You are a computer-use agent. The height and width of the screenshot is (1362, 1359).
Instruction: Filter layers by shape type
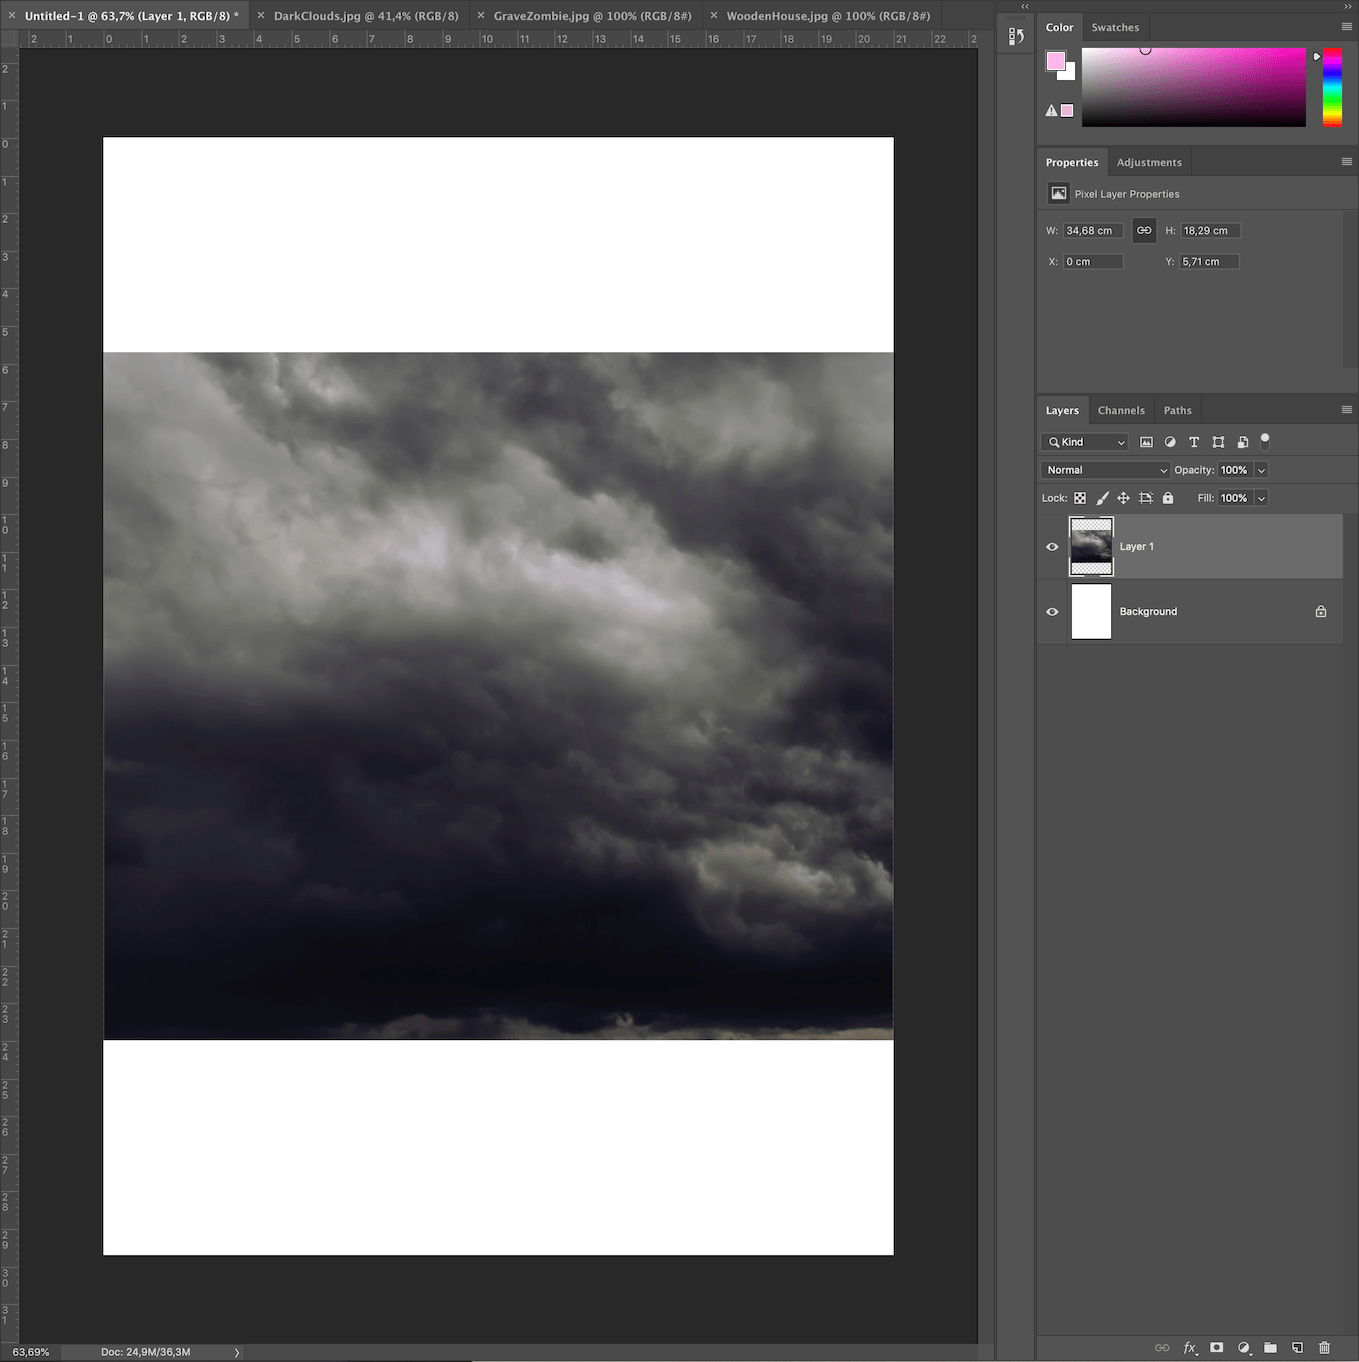pyautogui.click(x=1218, y=441)
